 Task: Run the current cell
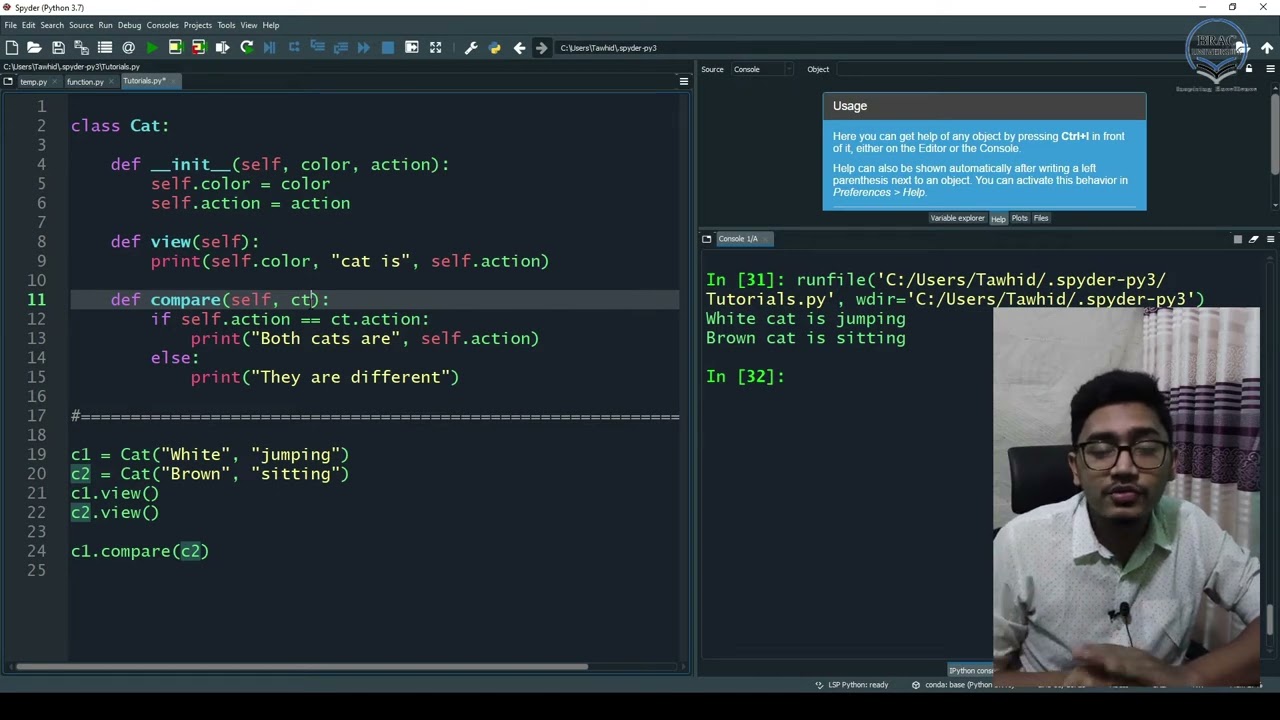[x=175, y=47]
